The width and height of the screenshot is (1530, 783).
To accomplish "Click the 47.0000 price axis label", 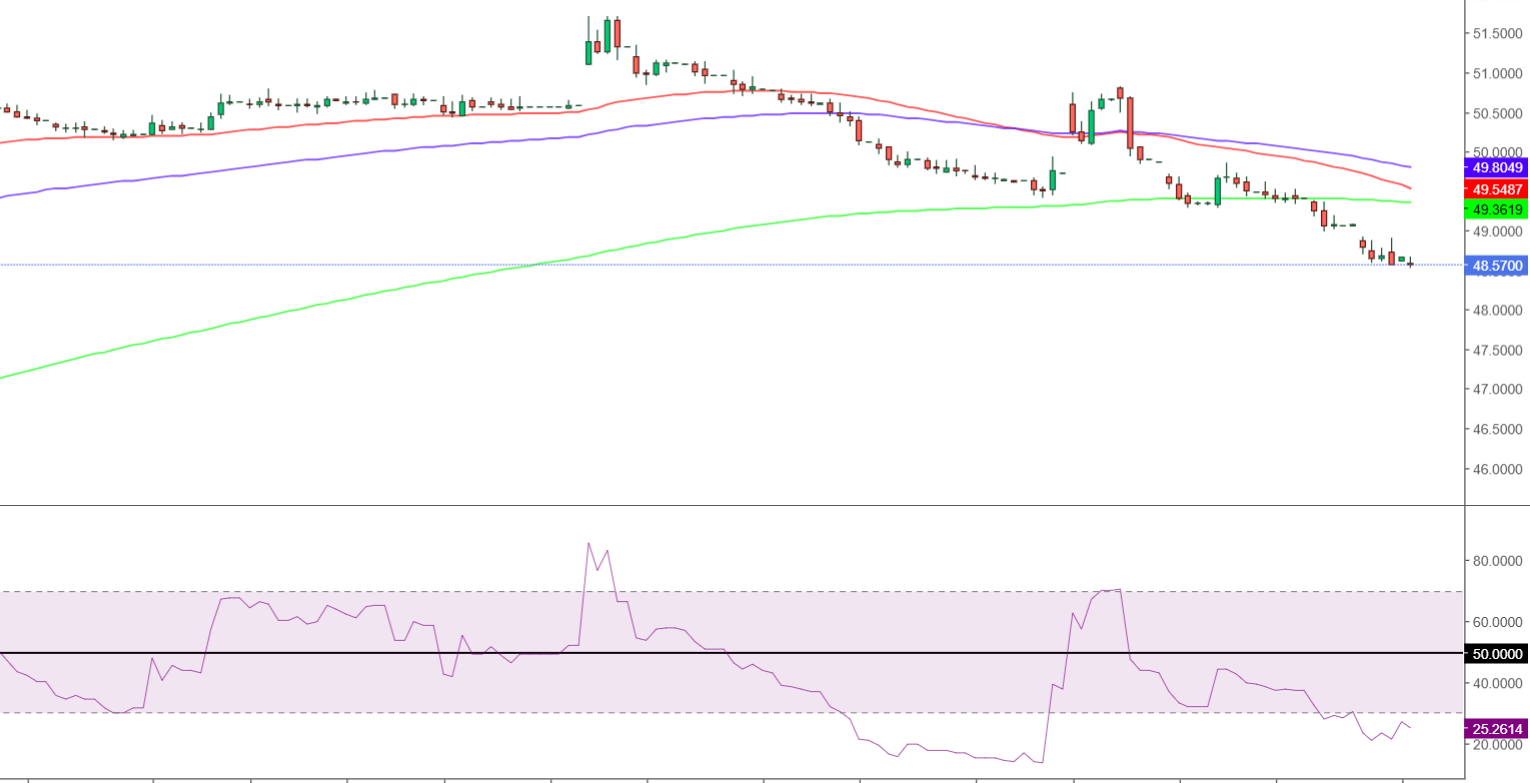I will 1497,389.
